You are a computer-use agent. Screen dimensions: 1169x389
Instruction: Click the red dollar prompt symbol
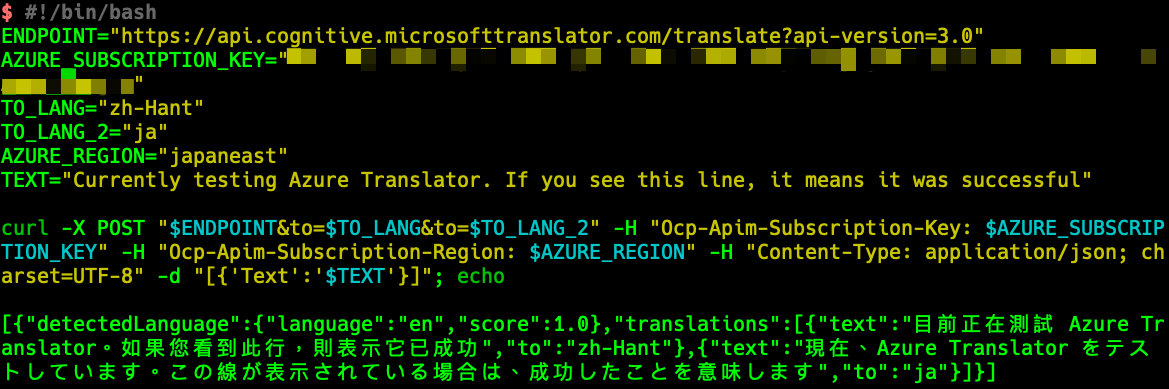pyautogui.click(x=6, y=12)
